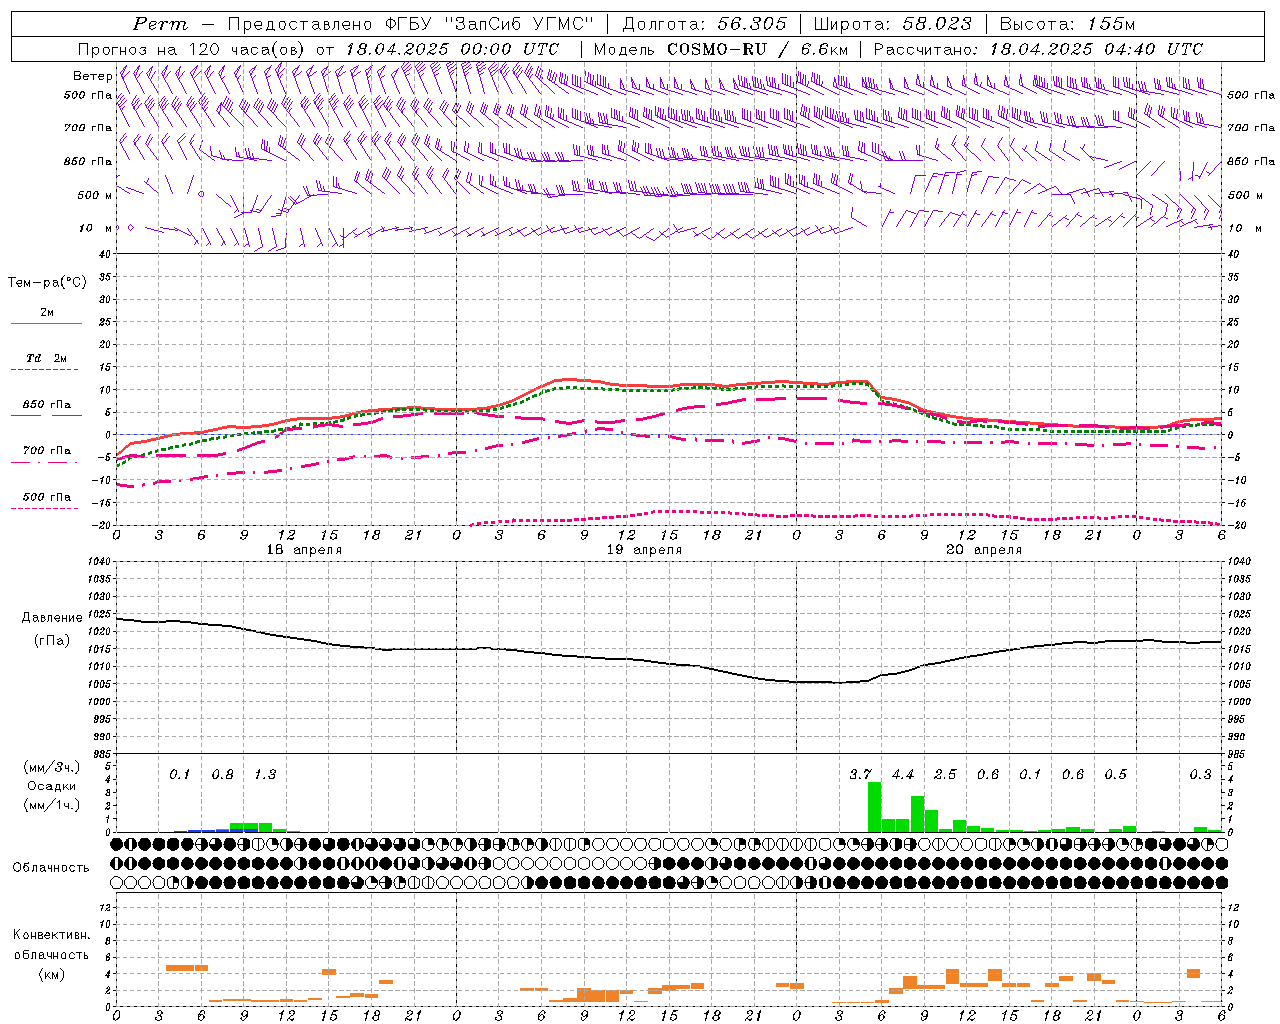Click the "19 апреля" date label
The height and width of the screenshot is (1024, 1280).
pos(644,550)
